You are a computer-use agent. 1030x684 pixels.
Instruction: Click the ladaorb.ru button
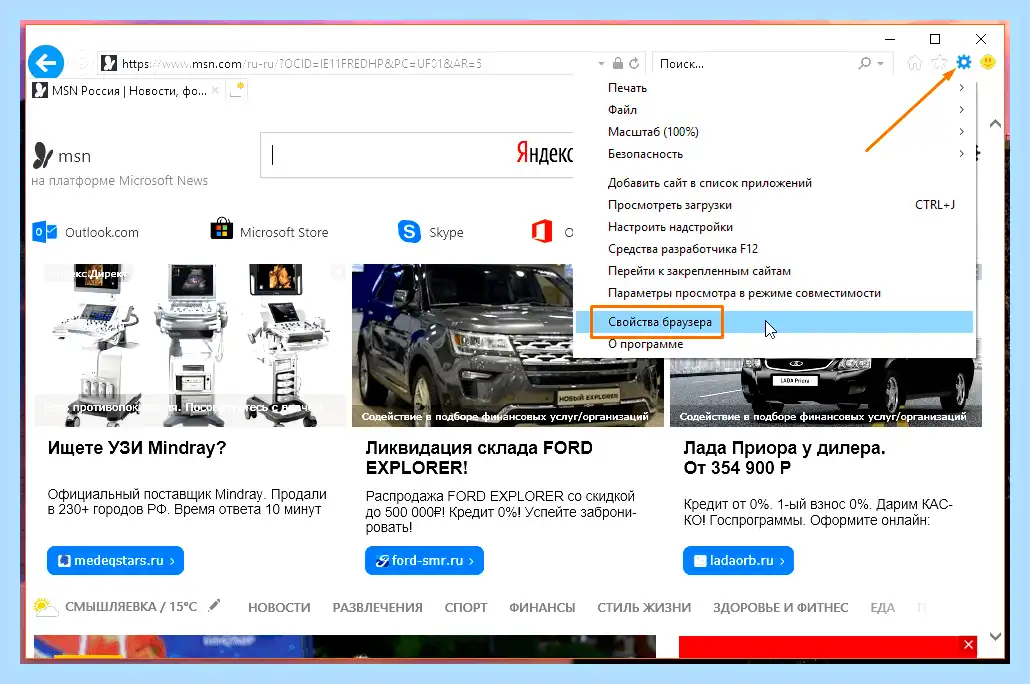(x=738, y=560)
